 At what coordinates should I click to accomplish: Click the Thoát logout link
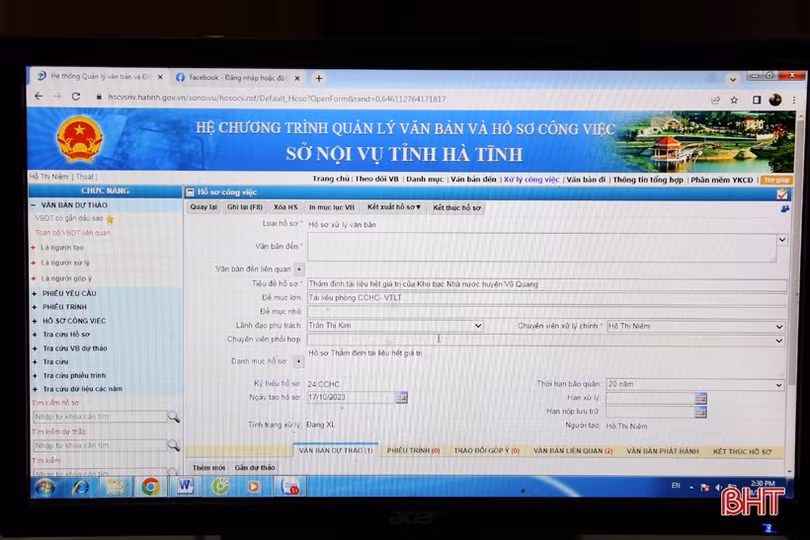pyautogui.click(x=85, y=177)
